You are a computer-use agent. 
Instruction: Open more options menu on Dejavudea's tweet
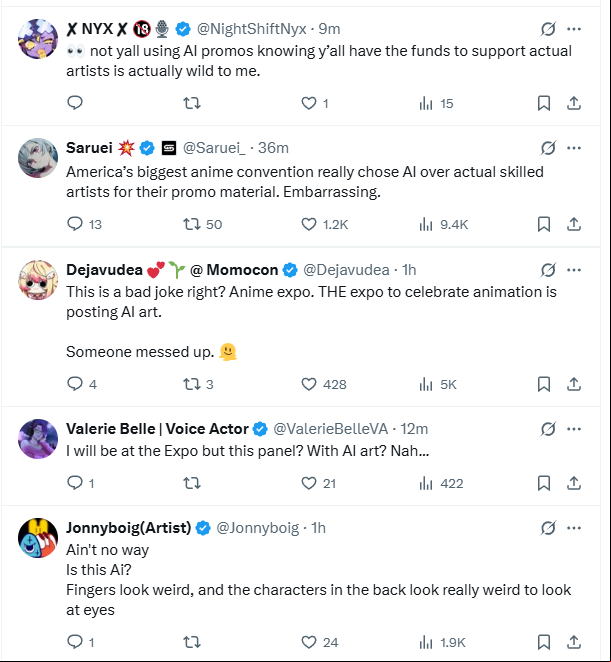pyautogui.click(x=574, y=270)
